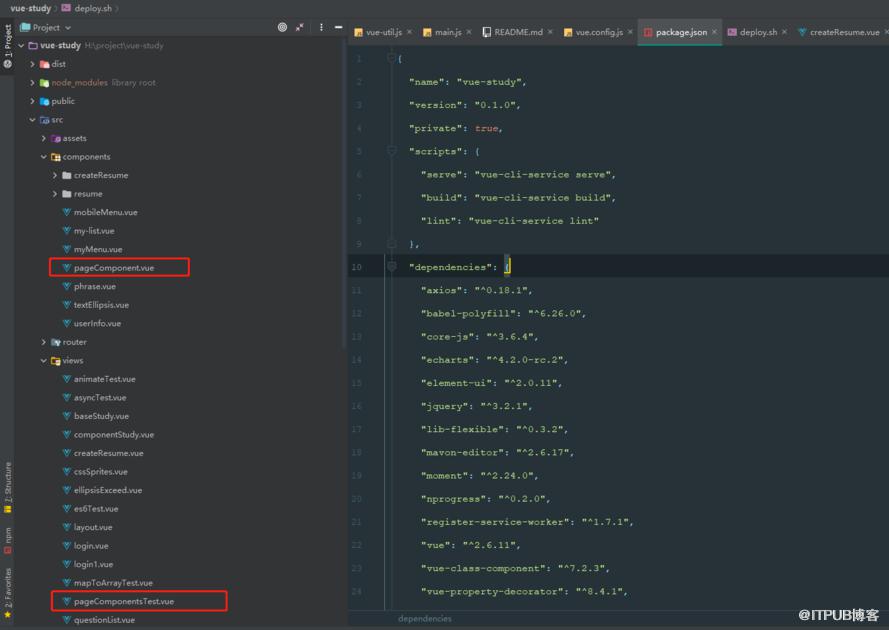Image resolution: width=889 pixels, height=630 pixels.
Task: Click line number 10 in the gutter
Action: [x=357, y=267]
